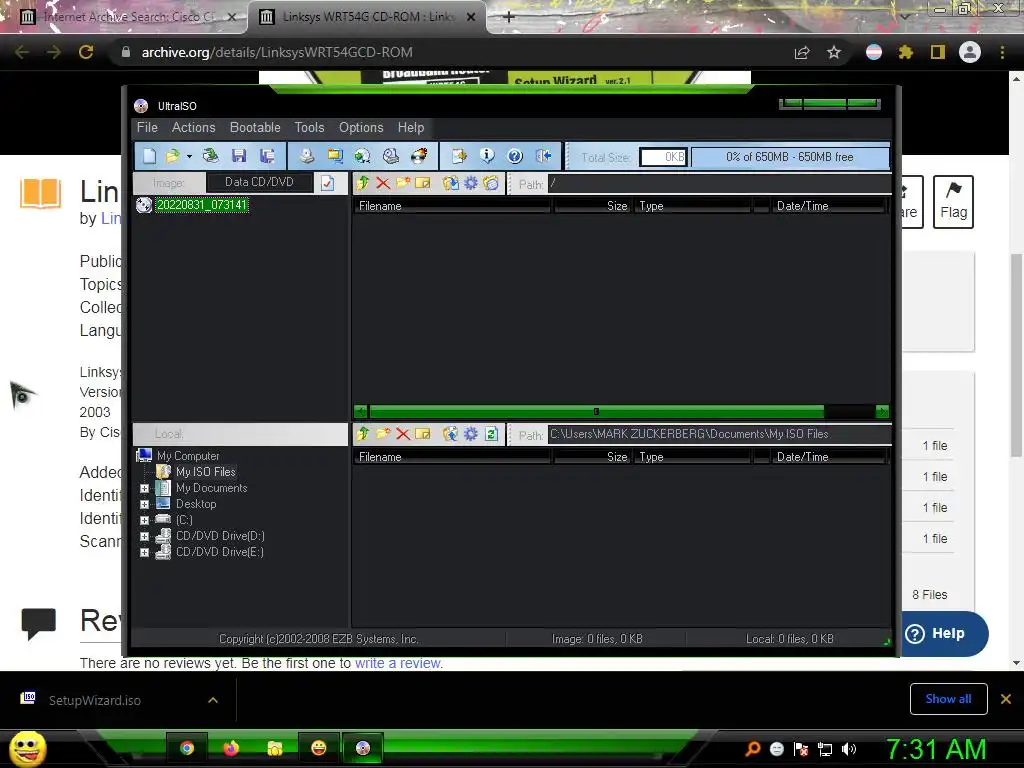This screenshot has width=1024, height=768.
Task: Open the dropdown arrow beside the Open icon
Action: click(x=189, y=157)
